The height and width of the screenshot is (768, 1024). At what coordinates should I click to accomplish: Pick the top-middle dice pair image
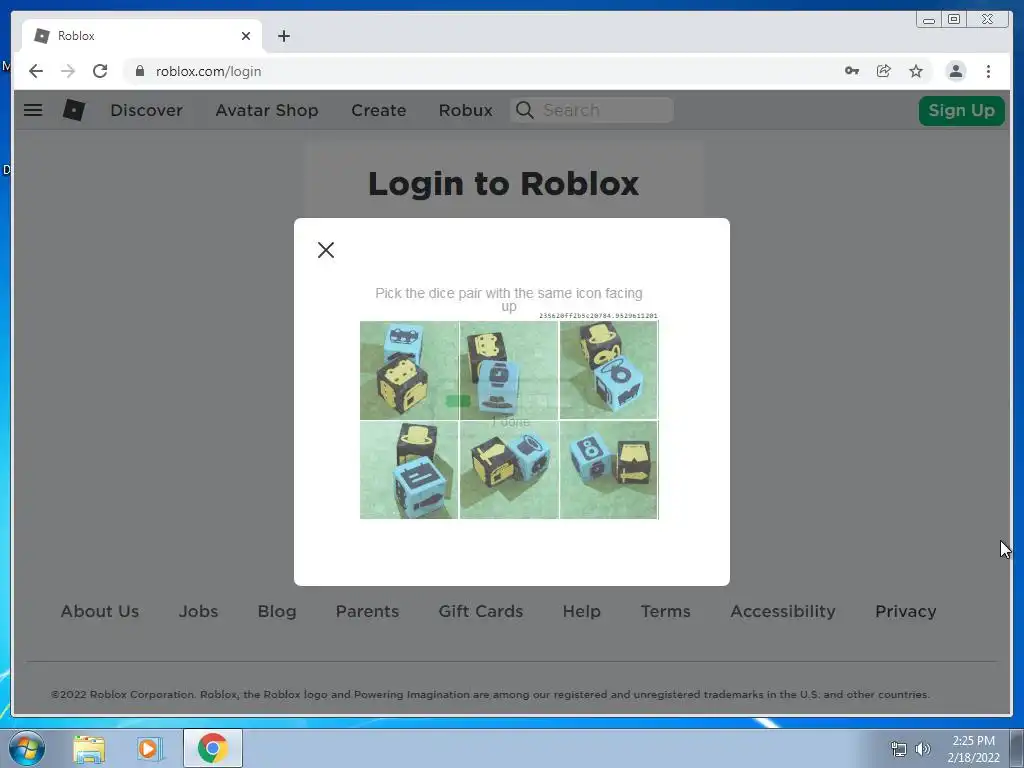509,370
